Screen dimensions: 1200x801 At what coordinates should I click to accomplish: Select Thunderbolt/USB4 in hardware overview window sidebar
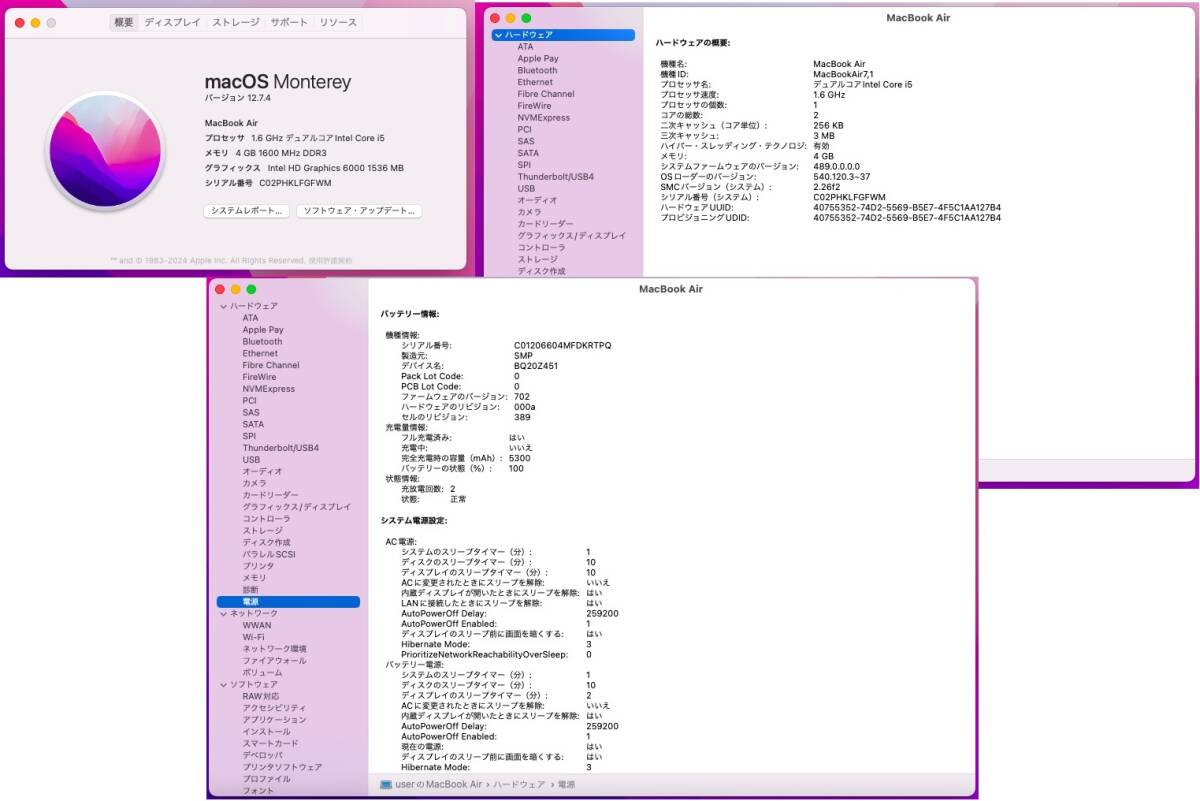coord(555,176)
